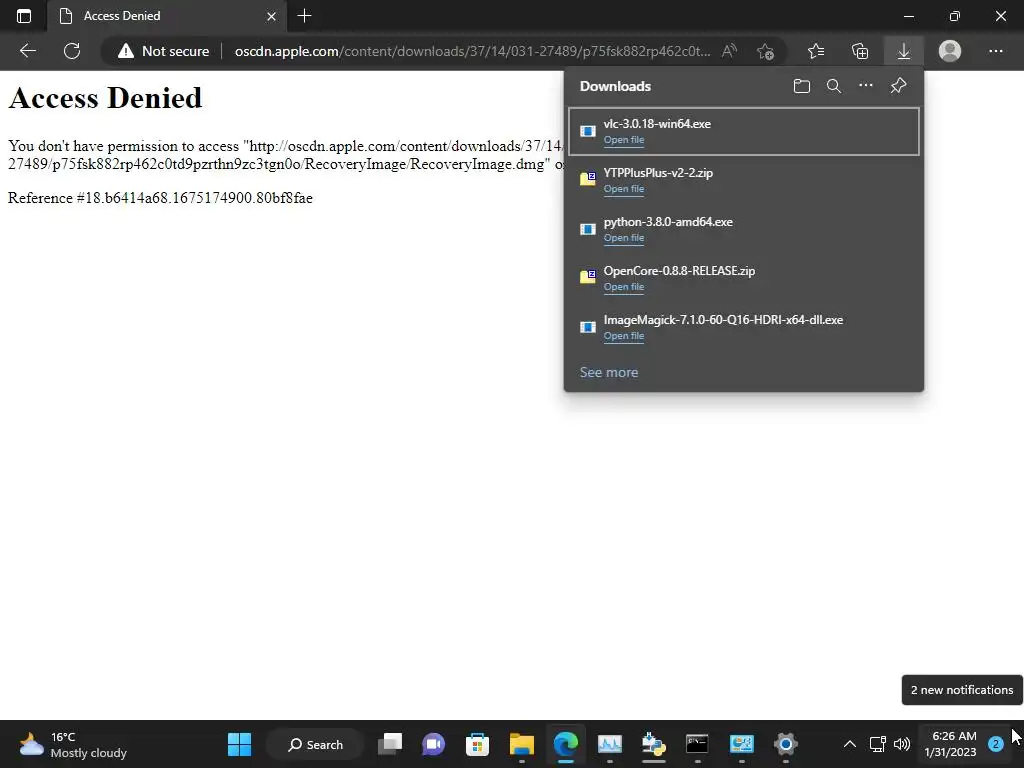
Task: Open file link for OpenCore-0.8.8-RELEASE.zip
Action: click(624, 287)
